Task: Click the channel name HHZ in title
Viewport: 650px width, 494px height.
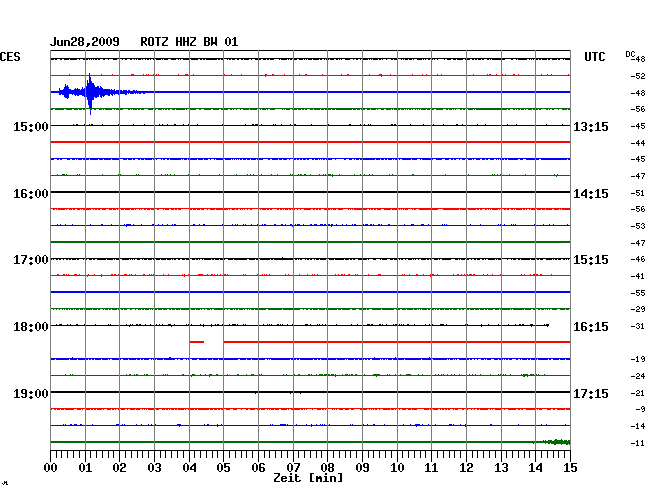Action: 185,42
